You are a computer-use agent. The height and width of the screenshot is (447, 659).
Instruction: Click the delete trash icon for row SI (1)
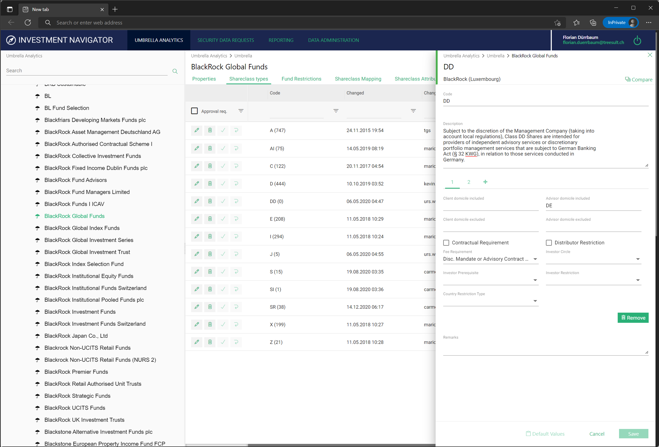click(x=210, y=289)
